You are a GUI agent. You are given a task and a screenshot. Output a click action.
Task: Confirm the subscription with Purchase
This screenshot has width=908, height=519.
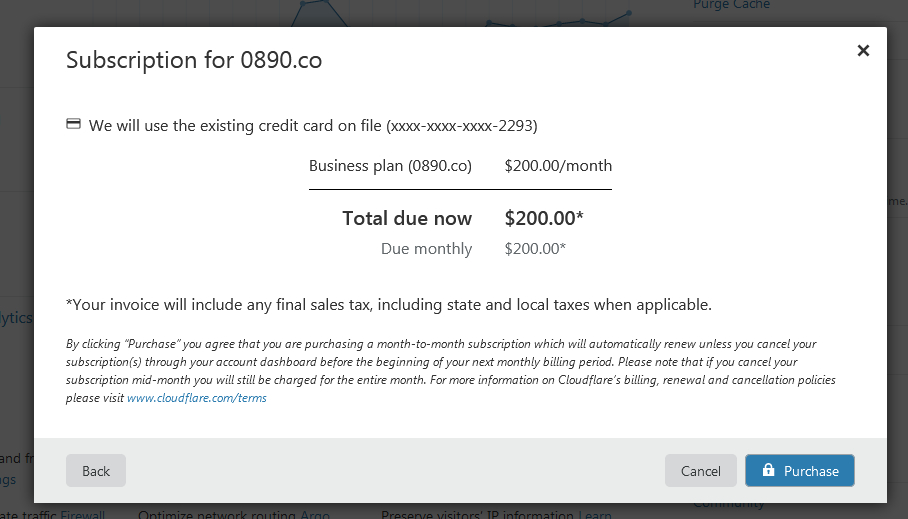click(800, 470)
